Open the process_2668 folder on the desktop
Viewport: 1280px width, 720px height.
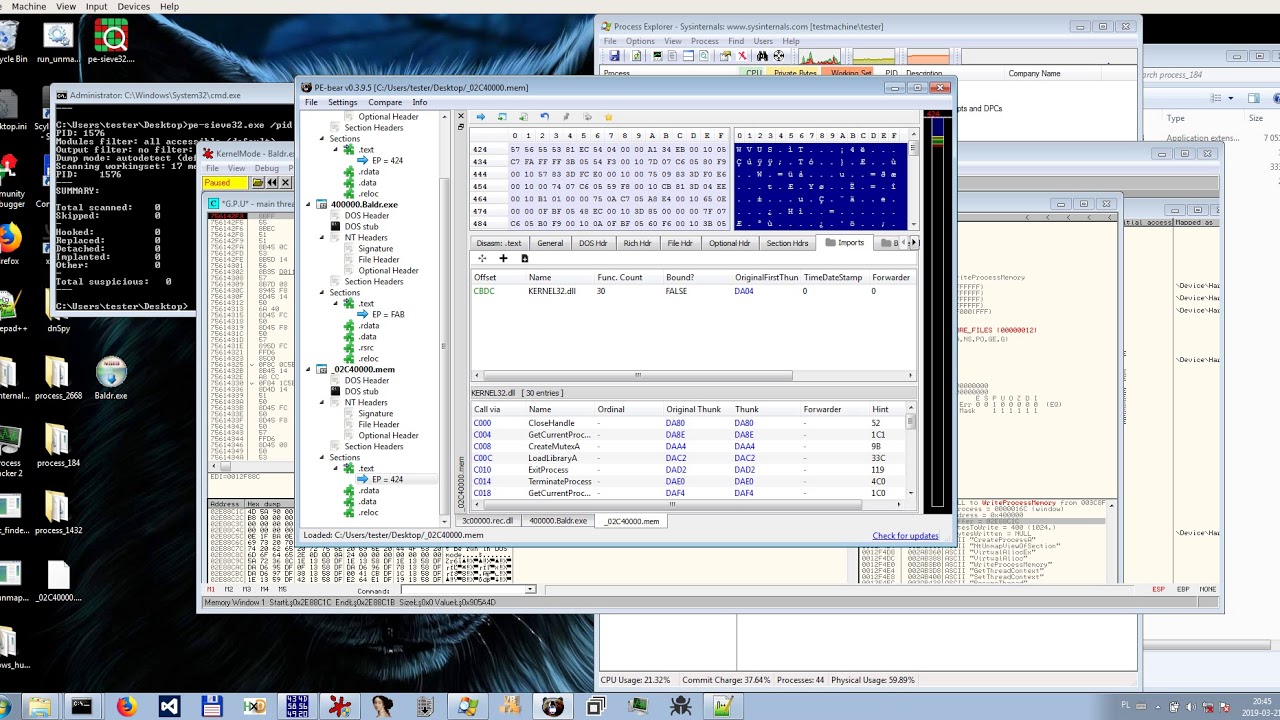coord(58,379)
